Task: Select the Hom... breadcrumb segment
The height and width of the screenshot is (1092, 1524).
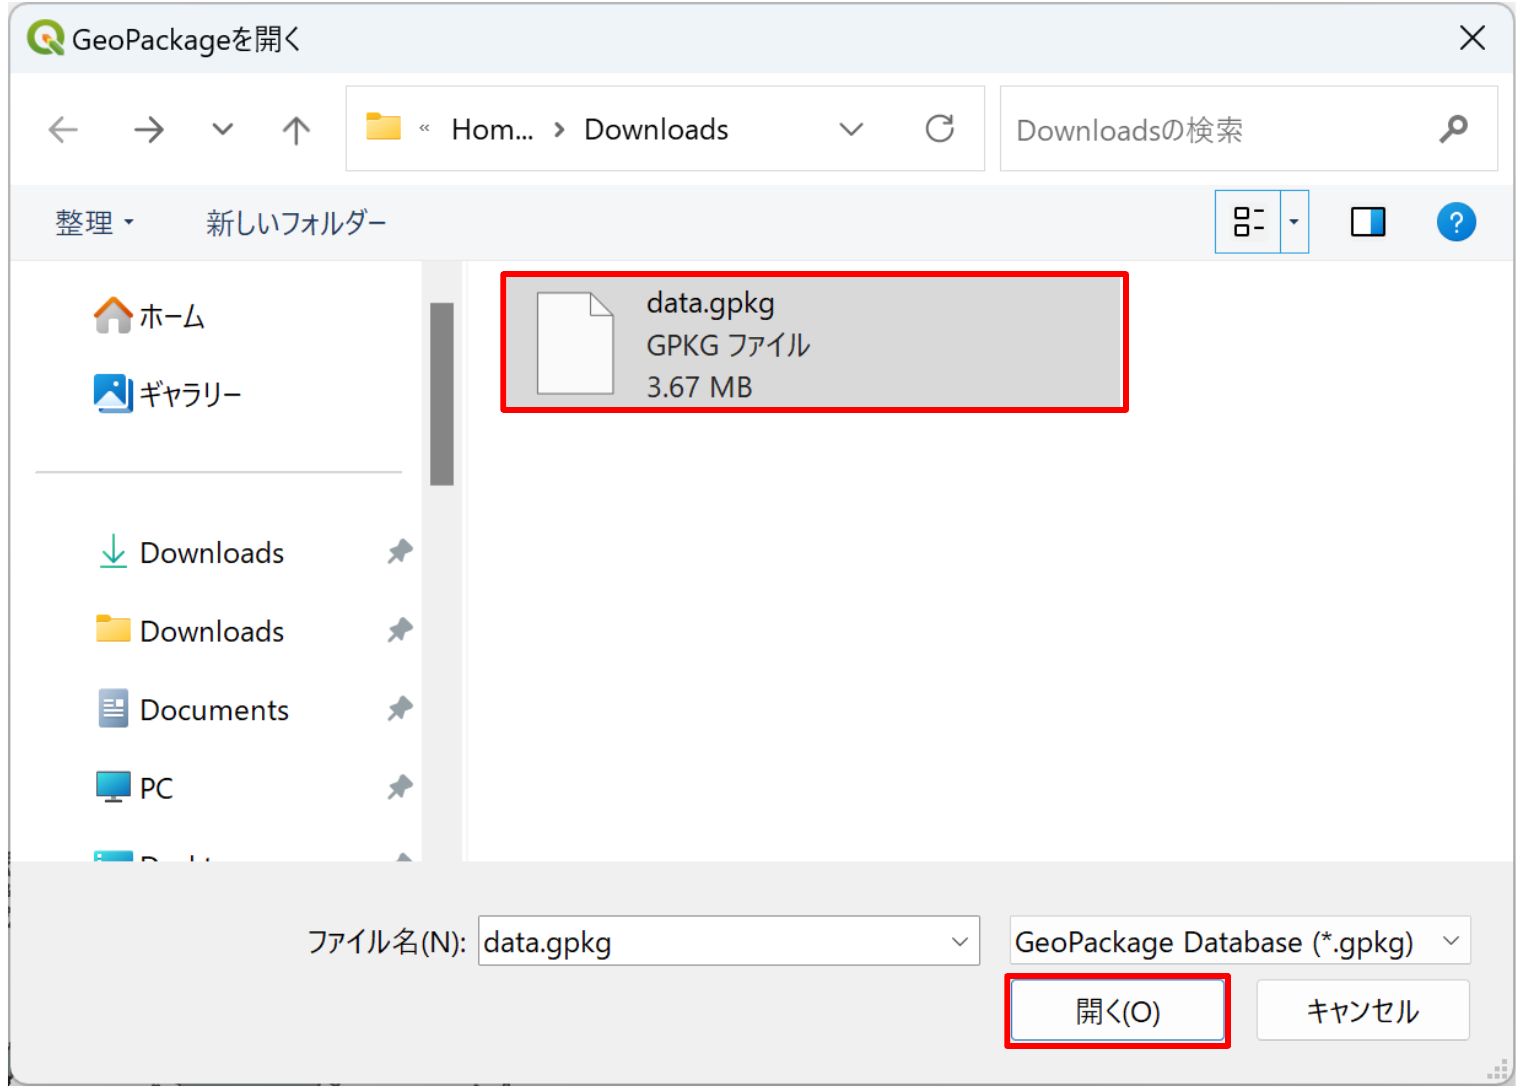Action: click(492, 130)
